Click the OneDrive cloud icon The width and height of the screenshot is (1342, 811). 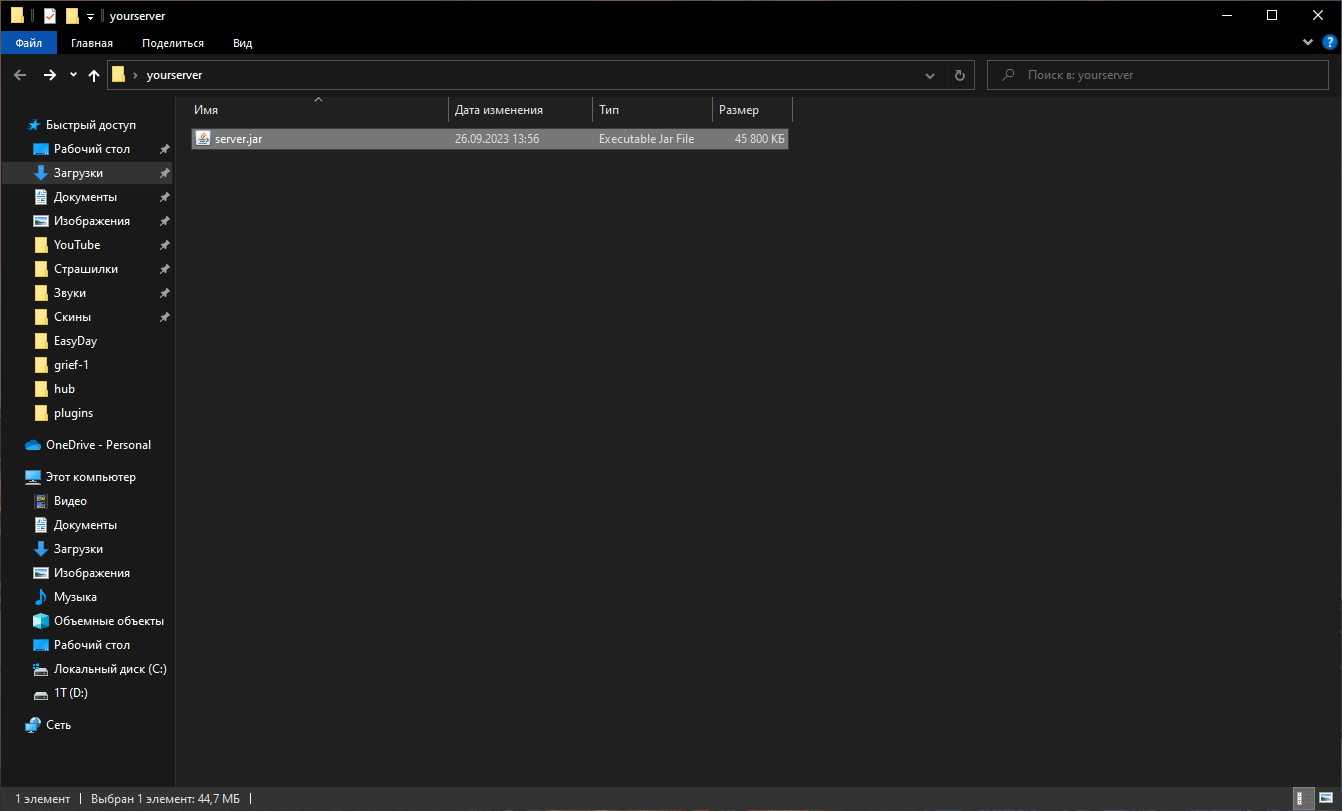(x=33, y=445)
